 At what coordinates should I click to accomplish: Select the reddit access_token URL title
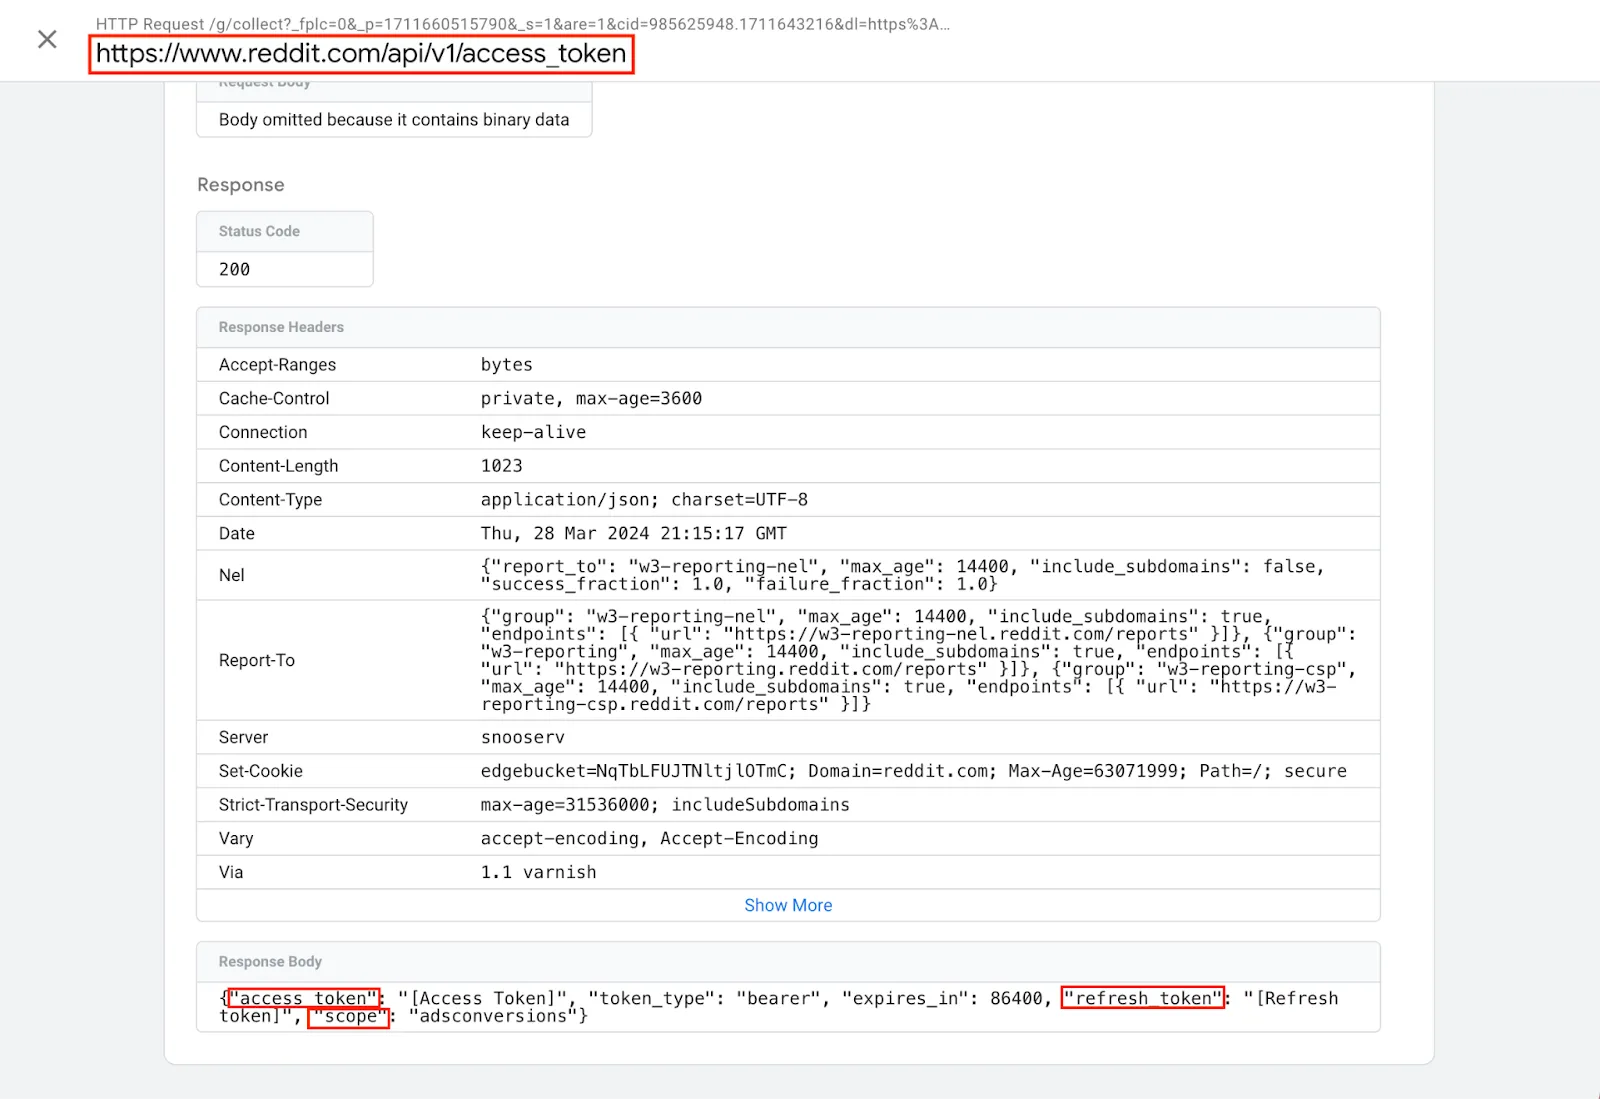point(361,53)
